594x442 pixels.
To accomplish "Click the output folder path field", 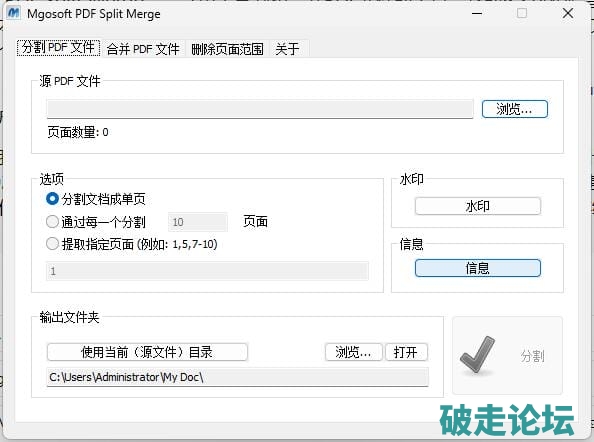I will point(238,377).
